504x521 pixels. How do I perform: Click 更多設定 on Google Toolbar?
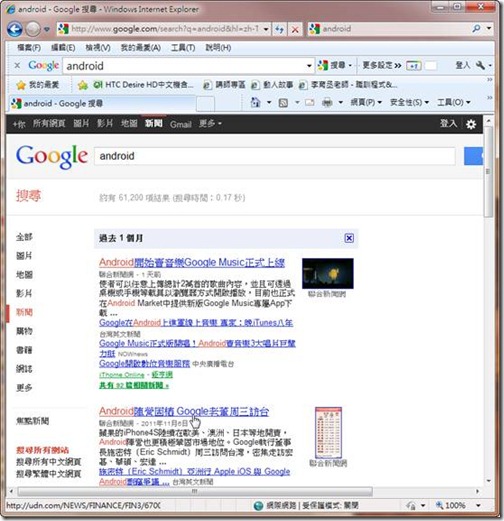[x=381, y=65]
